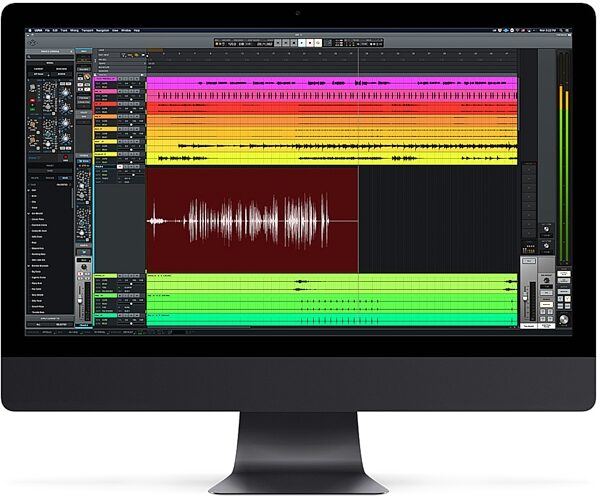The height and width of the screenshot is (499, 600).
Task: Click the magenta audio clip in top track
Action: click(x=332, y=83)
